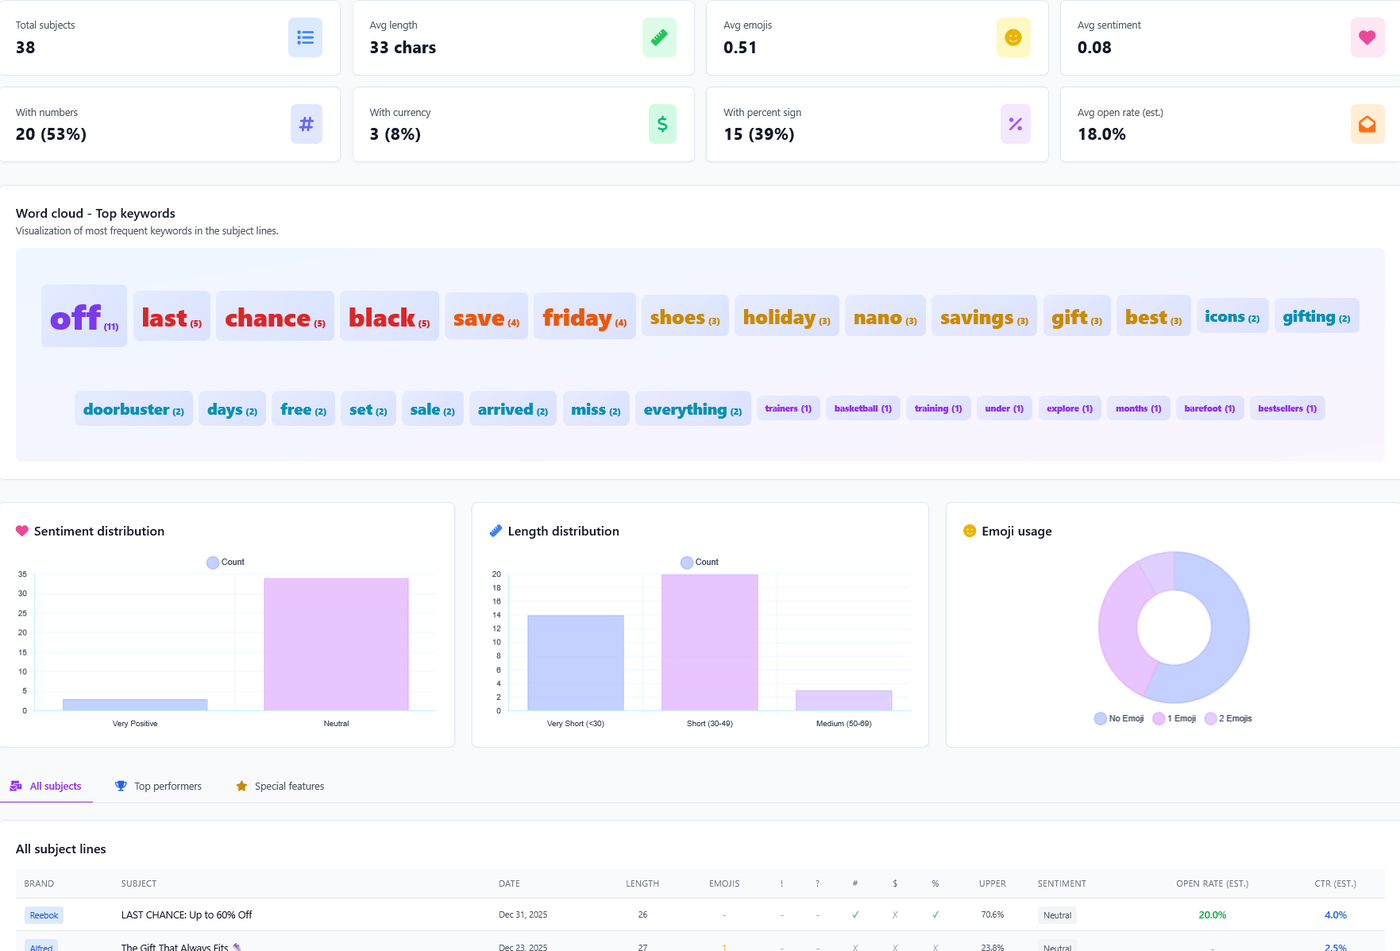
Task: Toggle the 1 Emoji legend item
Action: coord(1174,719)
